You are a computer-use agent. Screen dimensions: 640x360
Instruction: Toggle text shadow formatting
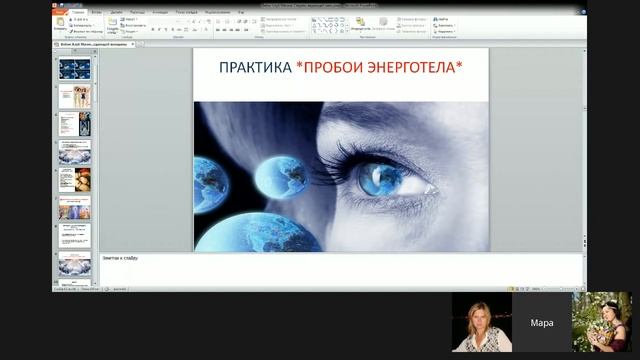173,30
